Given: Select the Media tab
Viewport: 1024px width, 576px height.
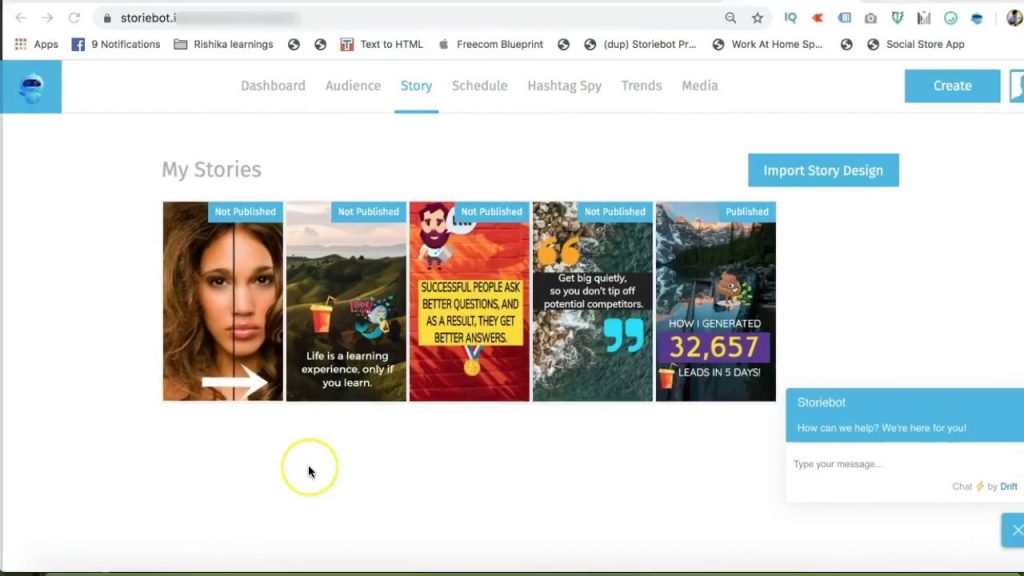Looking at the screenshot, I should (x=699, y=86).
